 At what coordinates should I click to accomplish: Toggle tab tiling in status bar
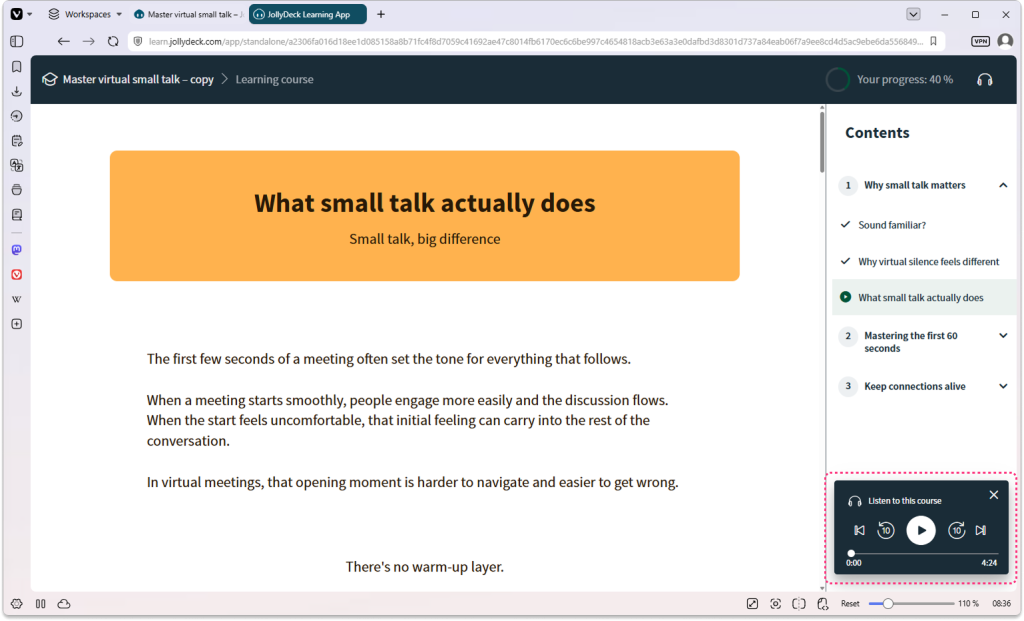(x=40, y=604)
